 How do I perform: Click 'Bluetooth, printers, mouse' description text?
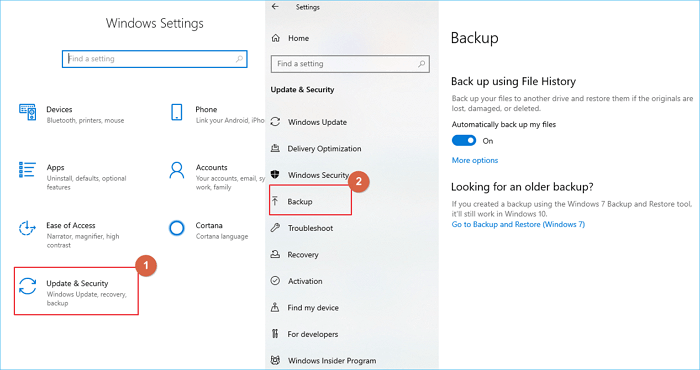(x=85, y=121)
